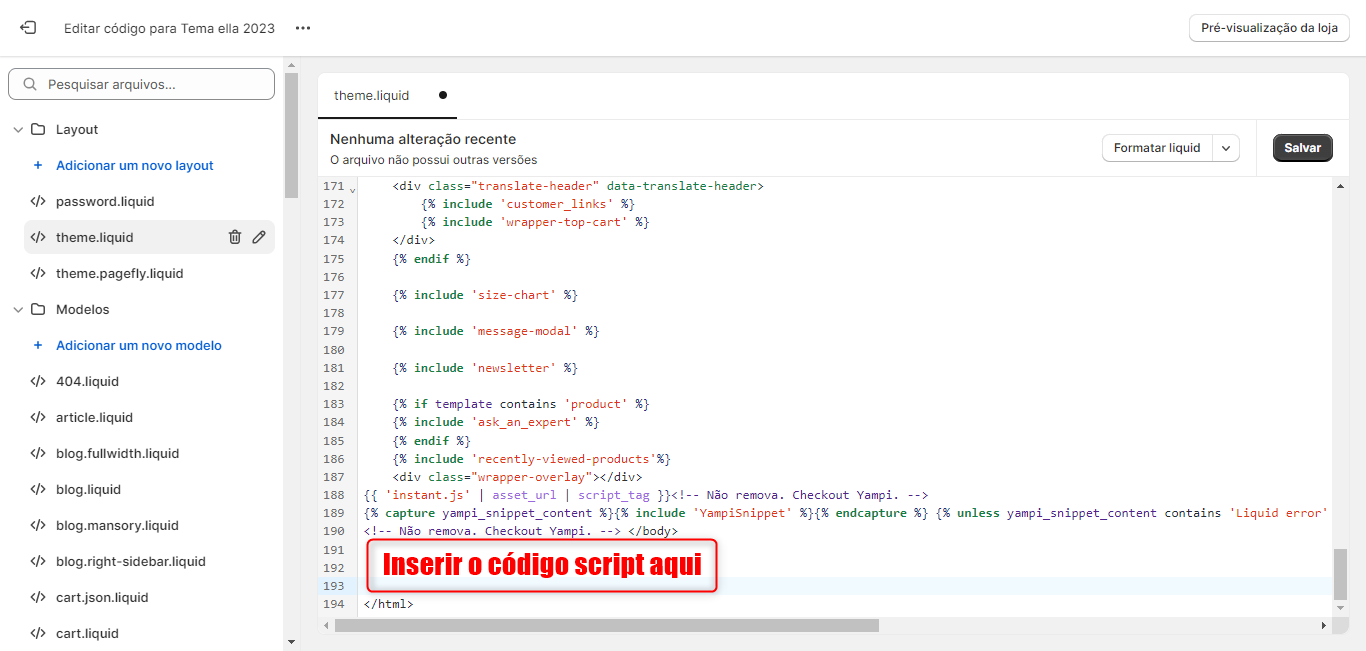This screenshot has width=1366, height=651.
Task: Click the Pré-visualização da loja button
Action: coord(1269,28)
